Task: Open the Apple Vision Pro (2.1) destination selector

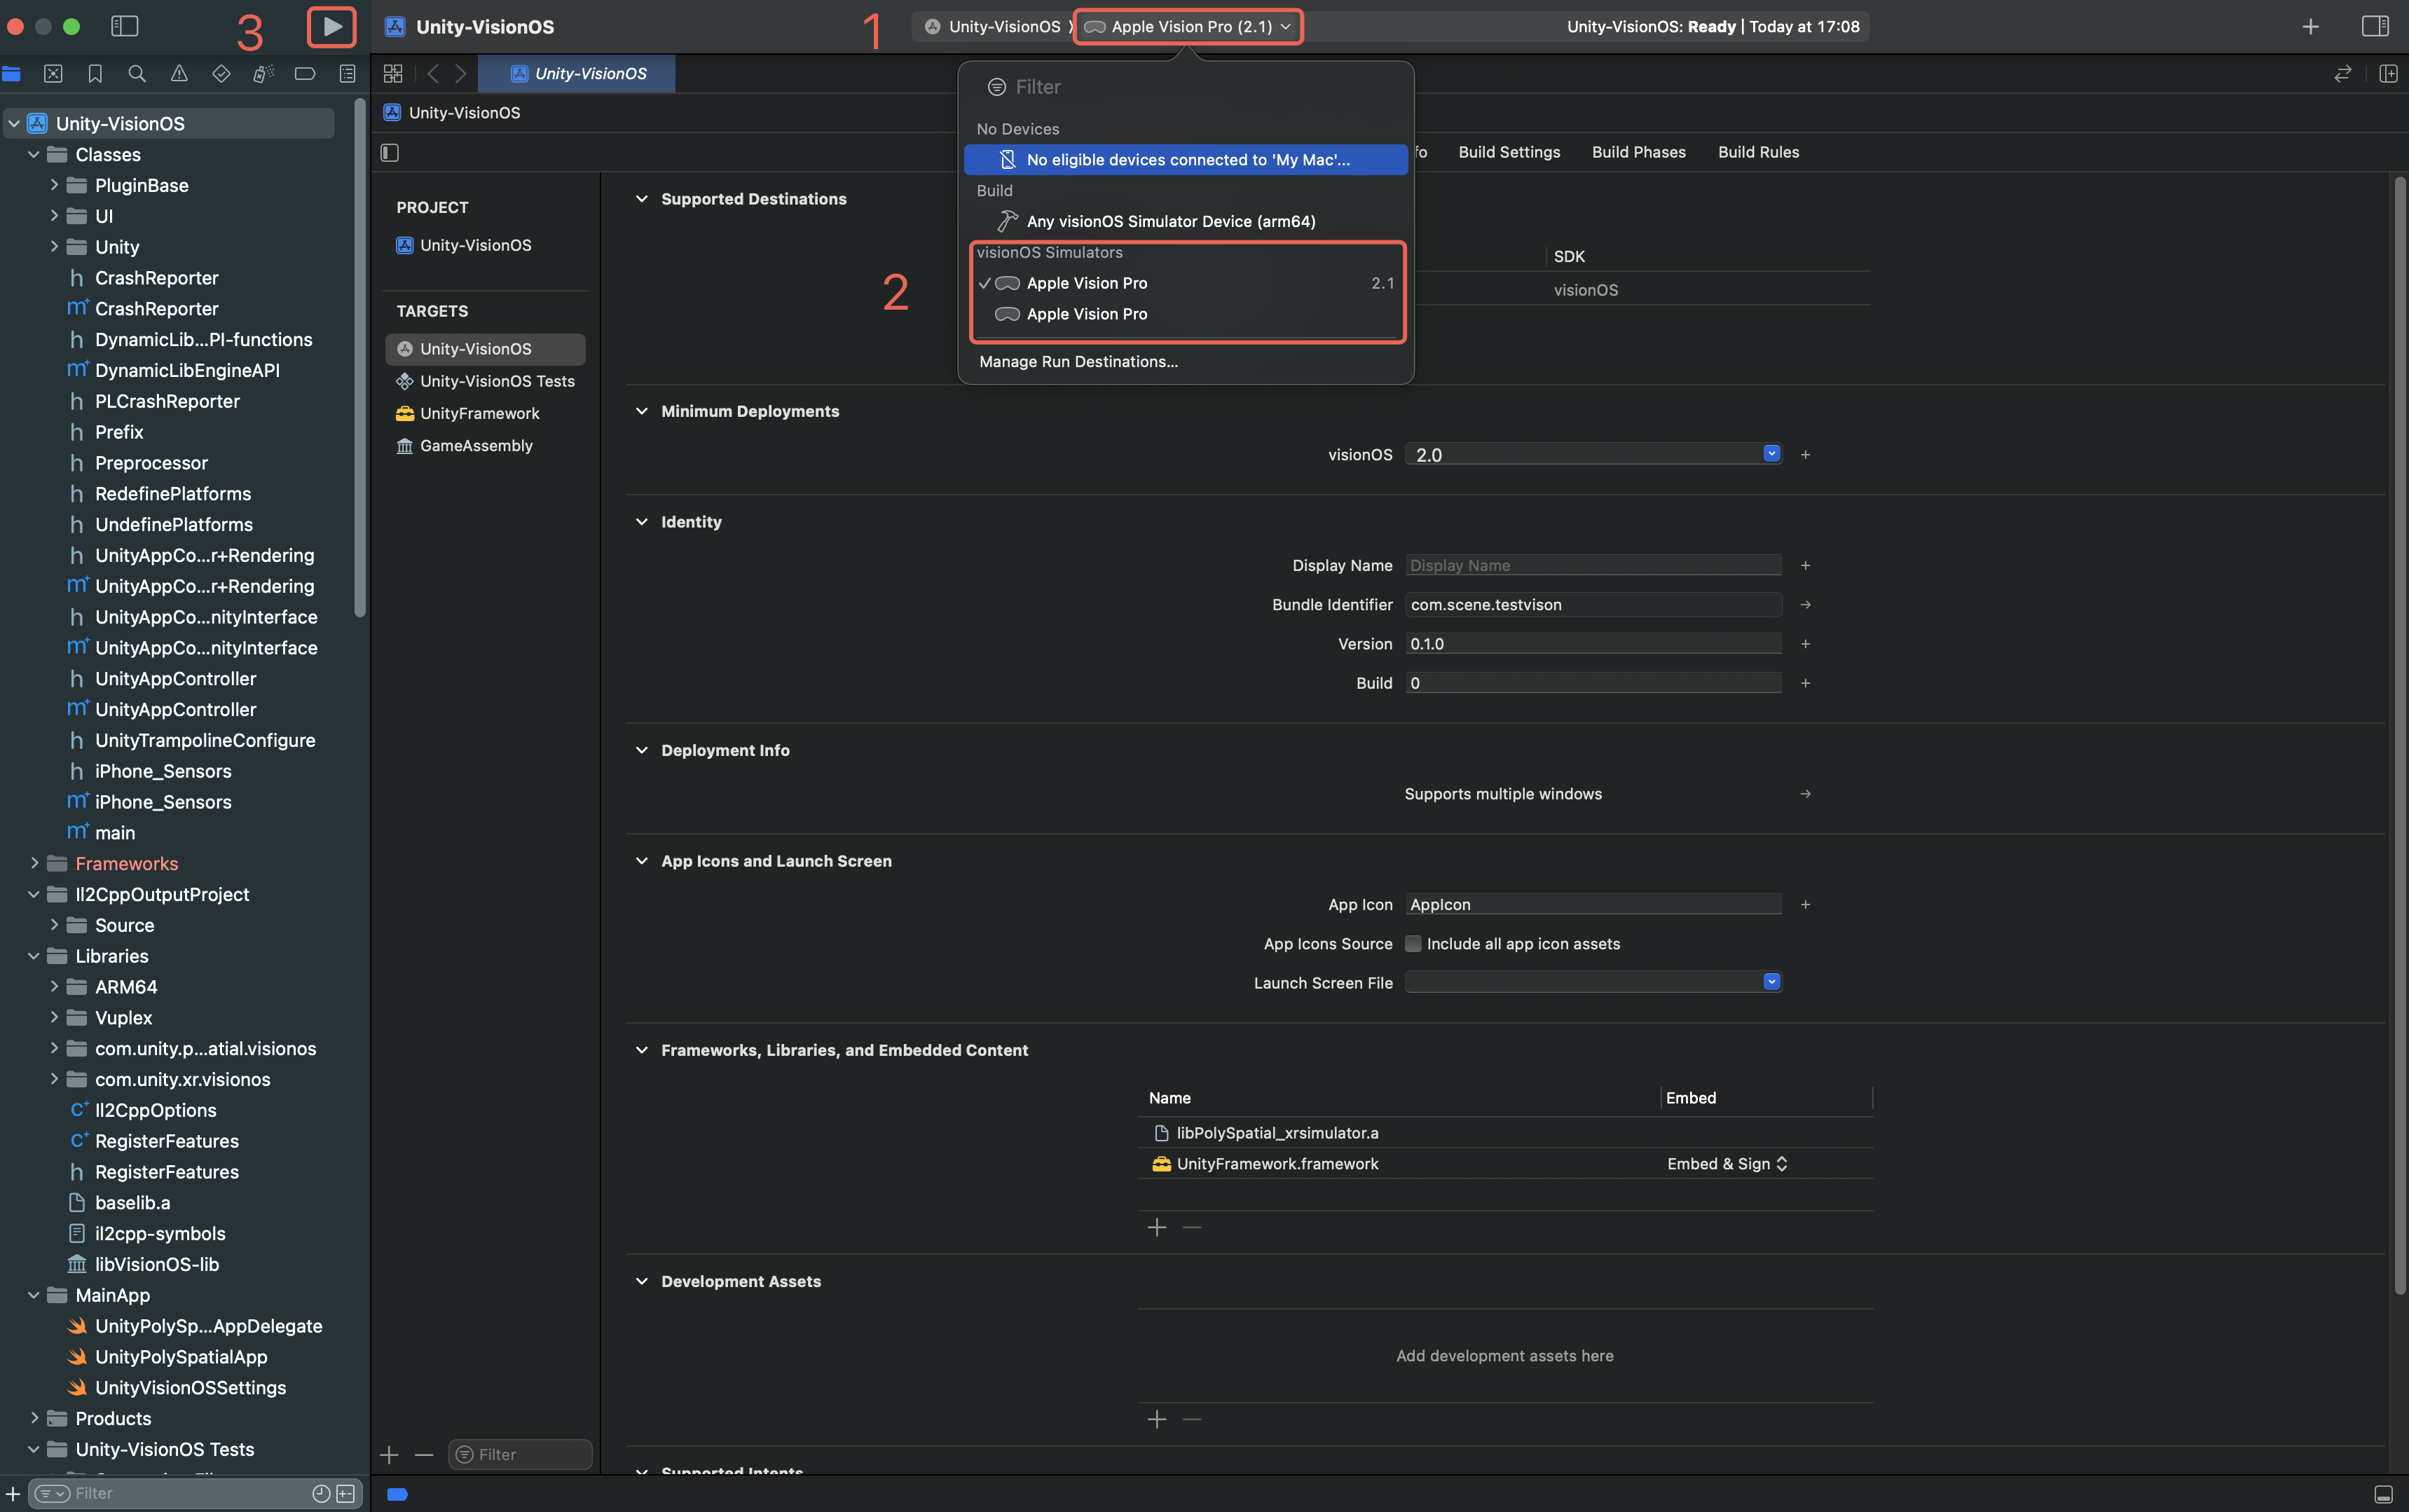Action: [1188, 26]
